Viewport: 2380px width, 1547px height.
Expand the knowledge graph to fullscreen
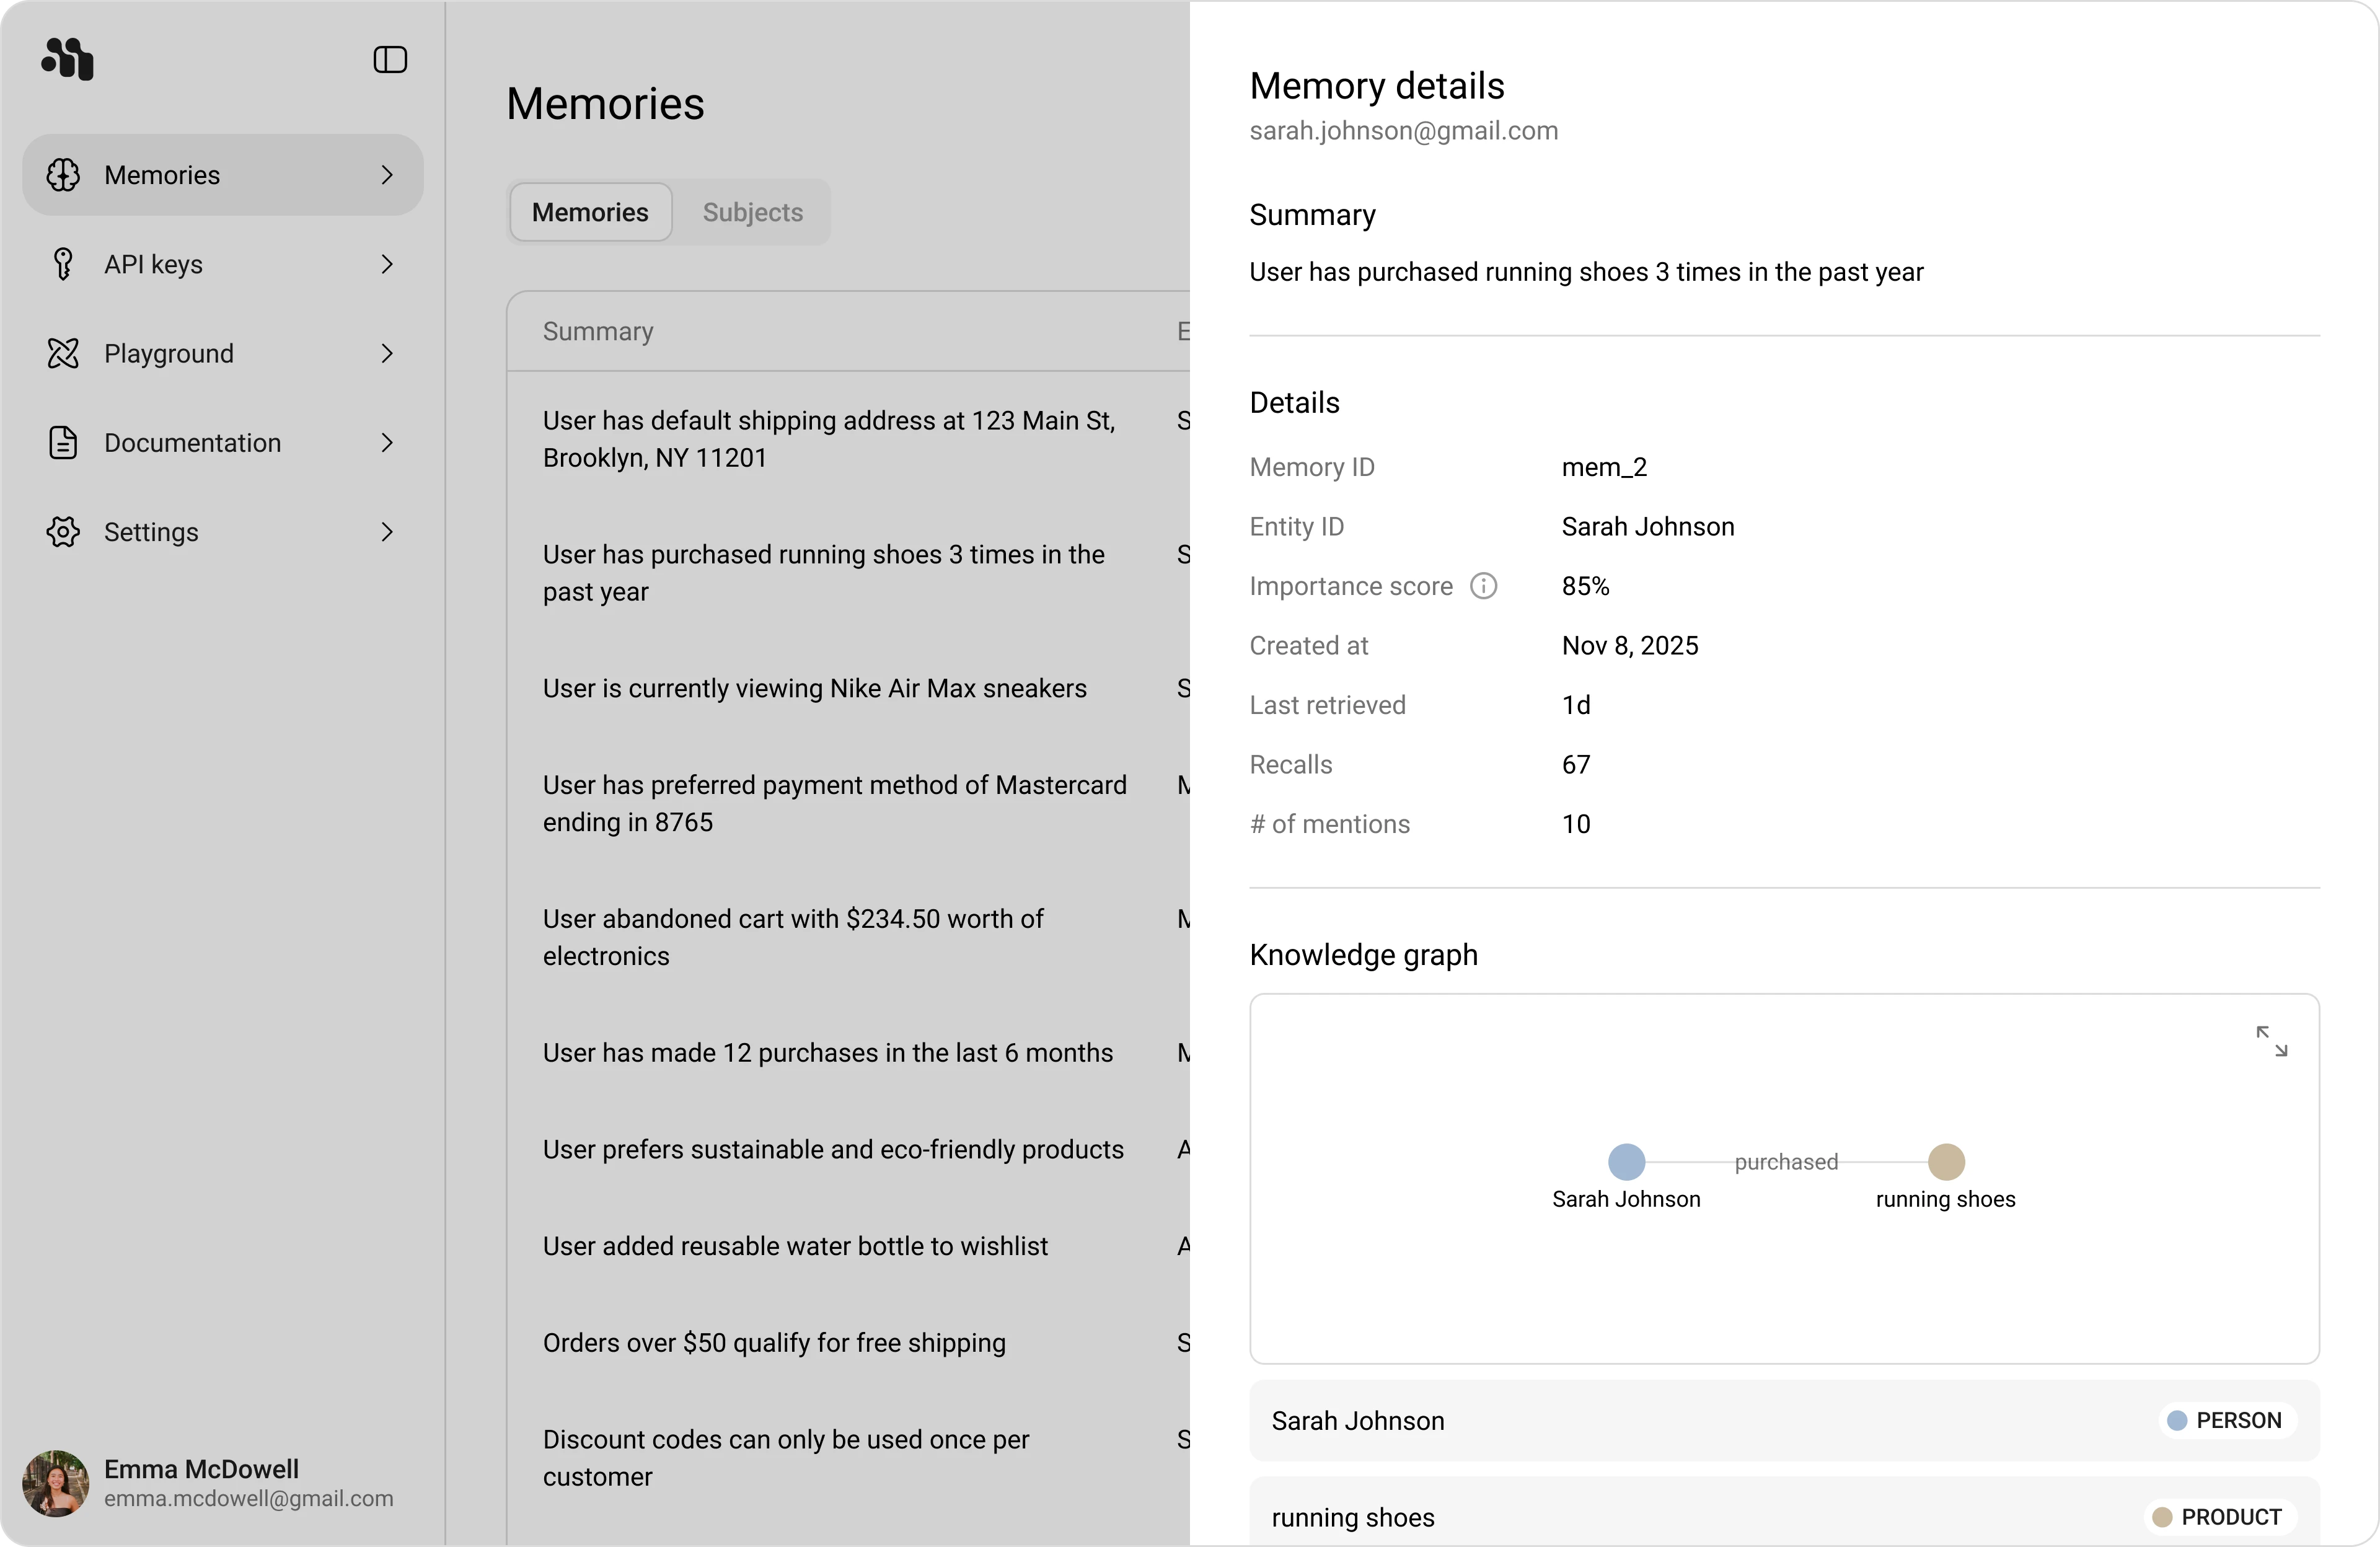2271,1041
